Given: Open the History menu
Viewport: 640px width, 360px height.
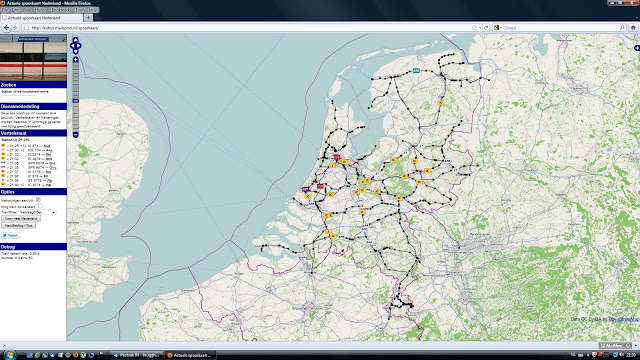Looking at the screenshot, I should pos(41,10).
